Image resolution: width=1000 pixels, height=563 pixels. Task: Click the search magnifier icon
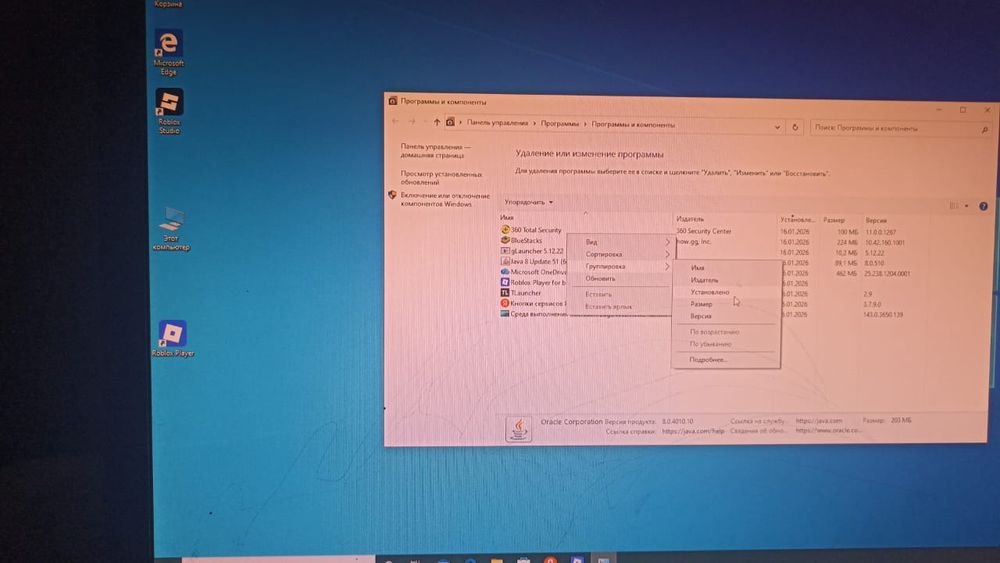pyautogui.click(x=984, y=129)
